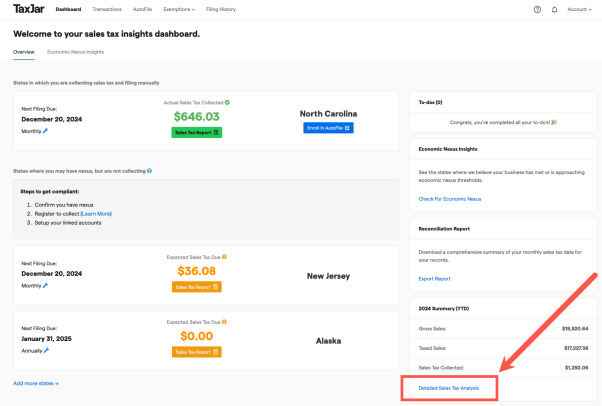Image resolution: width=602 pixels, height=406 pixels.
Task: Click the To-dos (0) heading
Action: (x=430, y=103)
